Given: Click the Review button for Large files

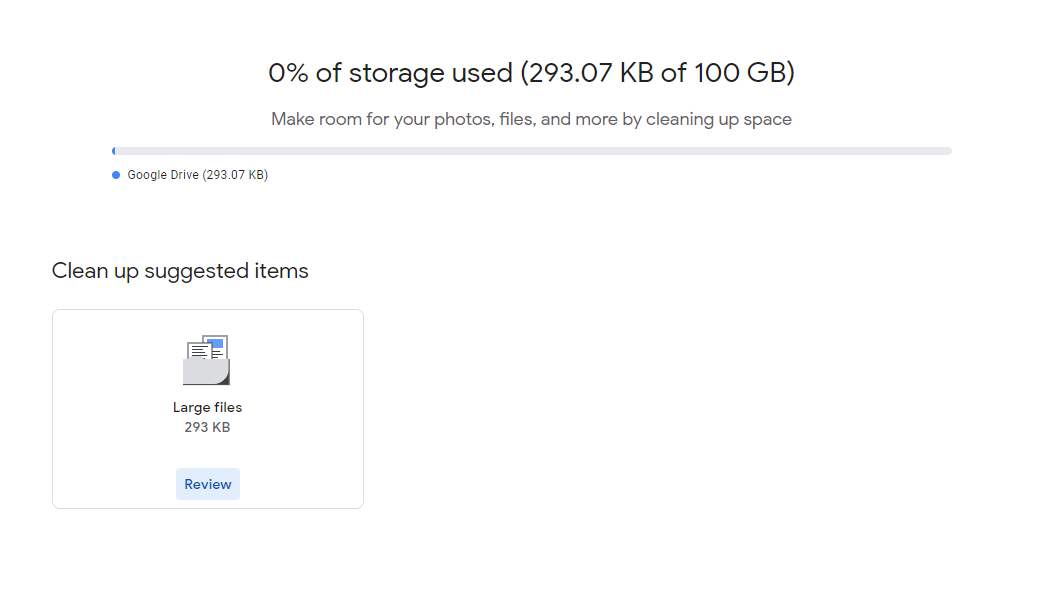Looking at the screenshot, I should point(208,484).
